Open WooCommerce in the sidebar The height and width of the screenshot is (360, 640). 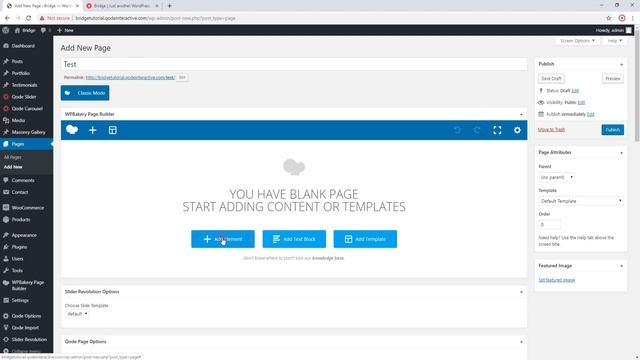tap(27, 207)
